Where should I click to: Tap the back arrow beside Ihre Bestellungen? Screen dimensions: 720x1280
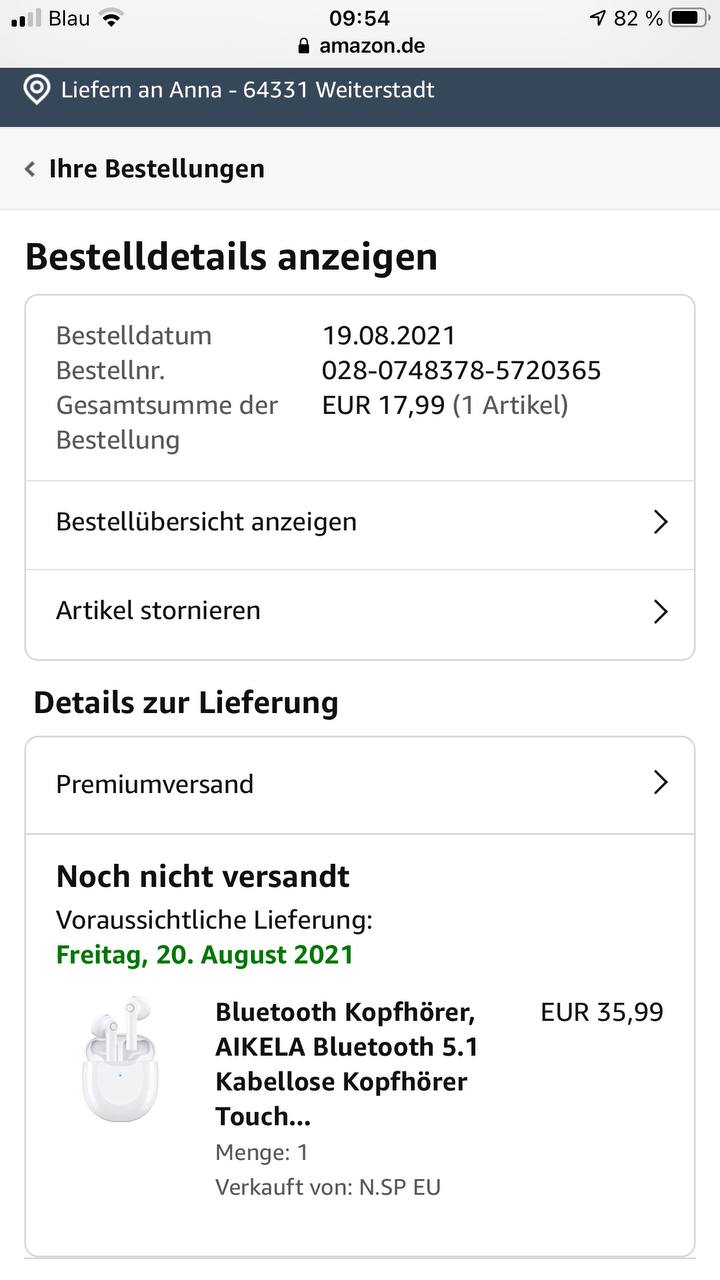coord(30,169)
